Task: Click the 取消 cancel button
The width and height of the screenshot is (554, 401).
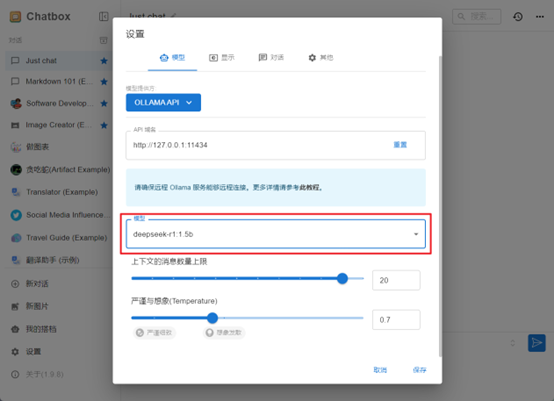Action: click(380, 370)
